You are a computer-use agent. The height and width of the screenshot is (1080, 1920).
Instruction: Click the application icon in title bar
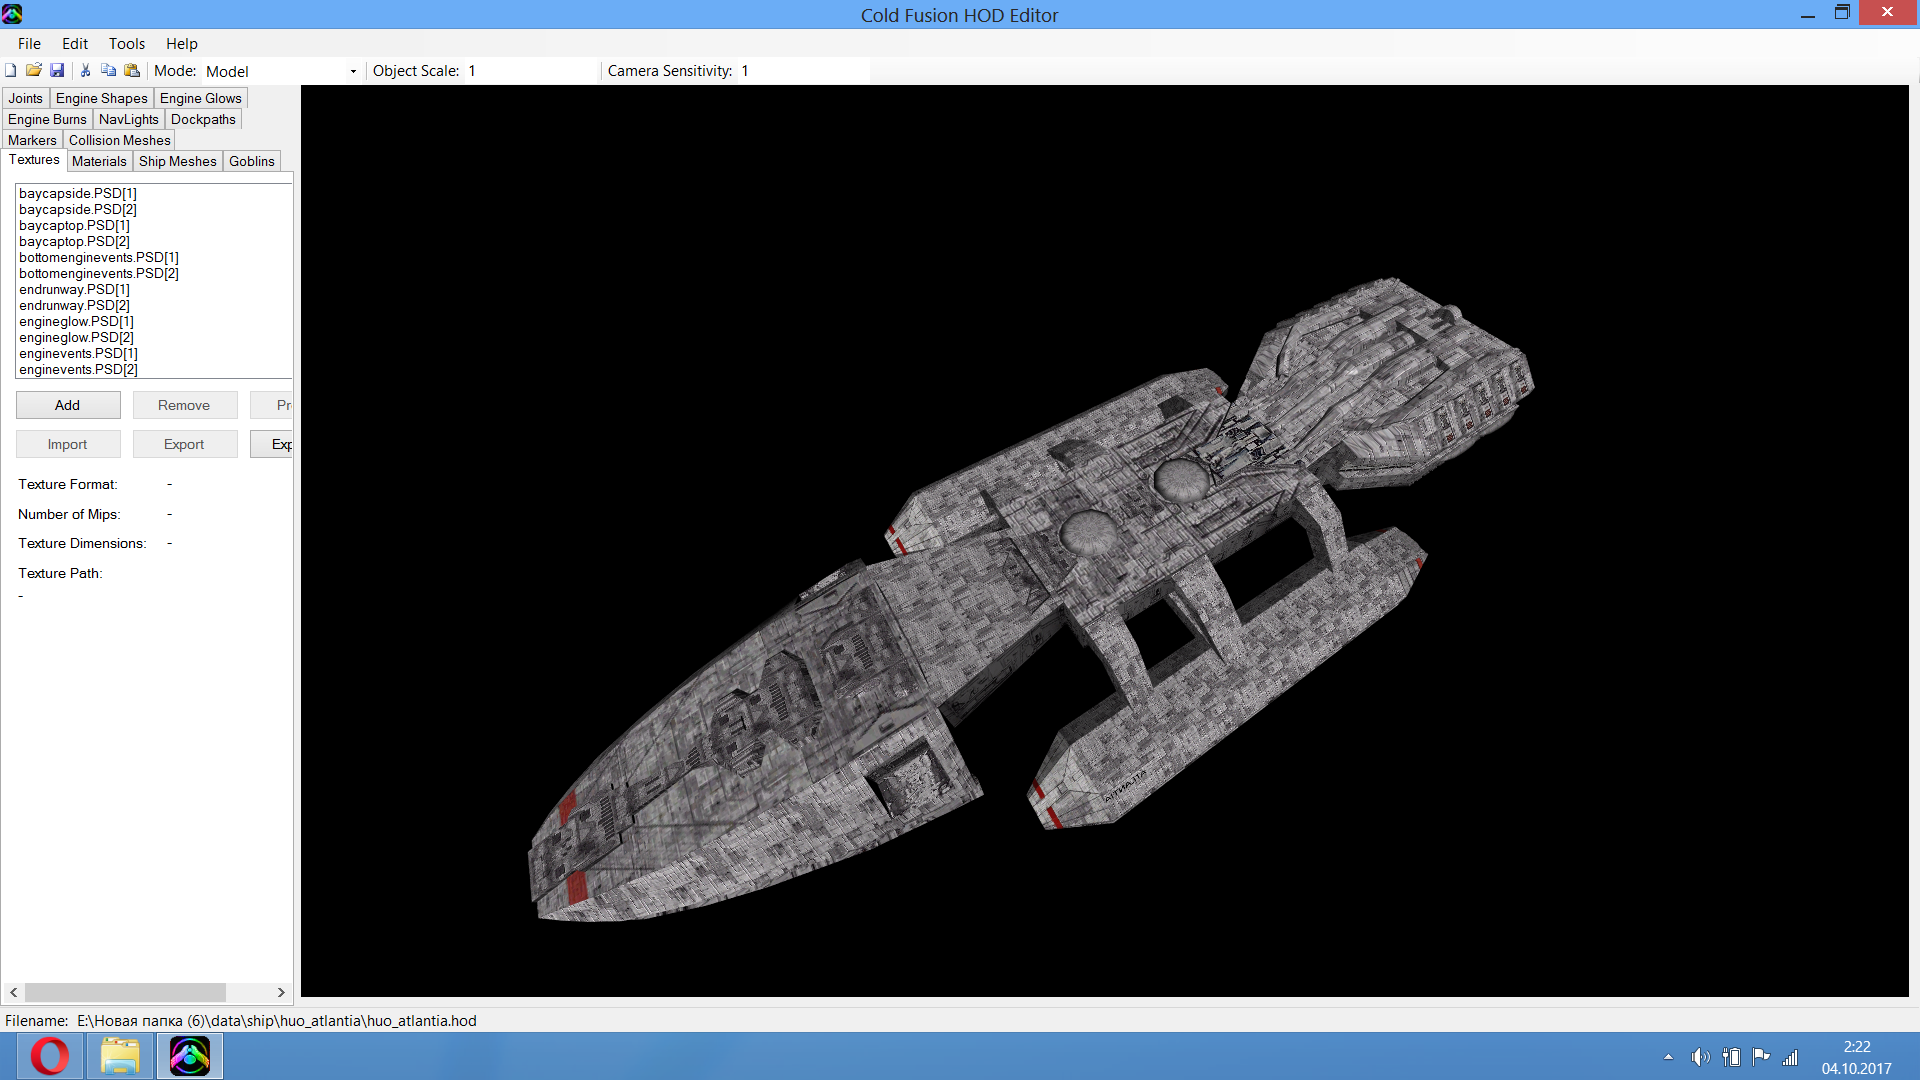coord(12,14)
